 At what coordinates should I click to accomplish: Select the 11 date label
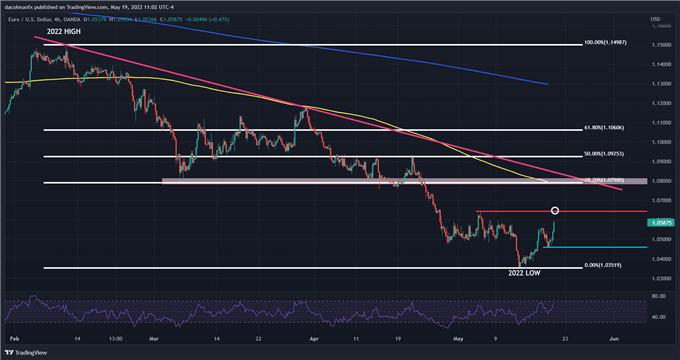coord(355,339)
